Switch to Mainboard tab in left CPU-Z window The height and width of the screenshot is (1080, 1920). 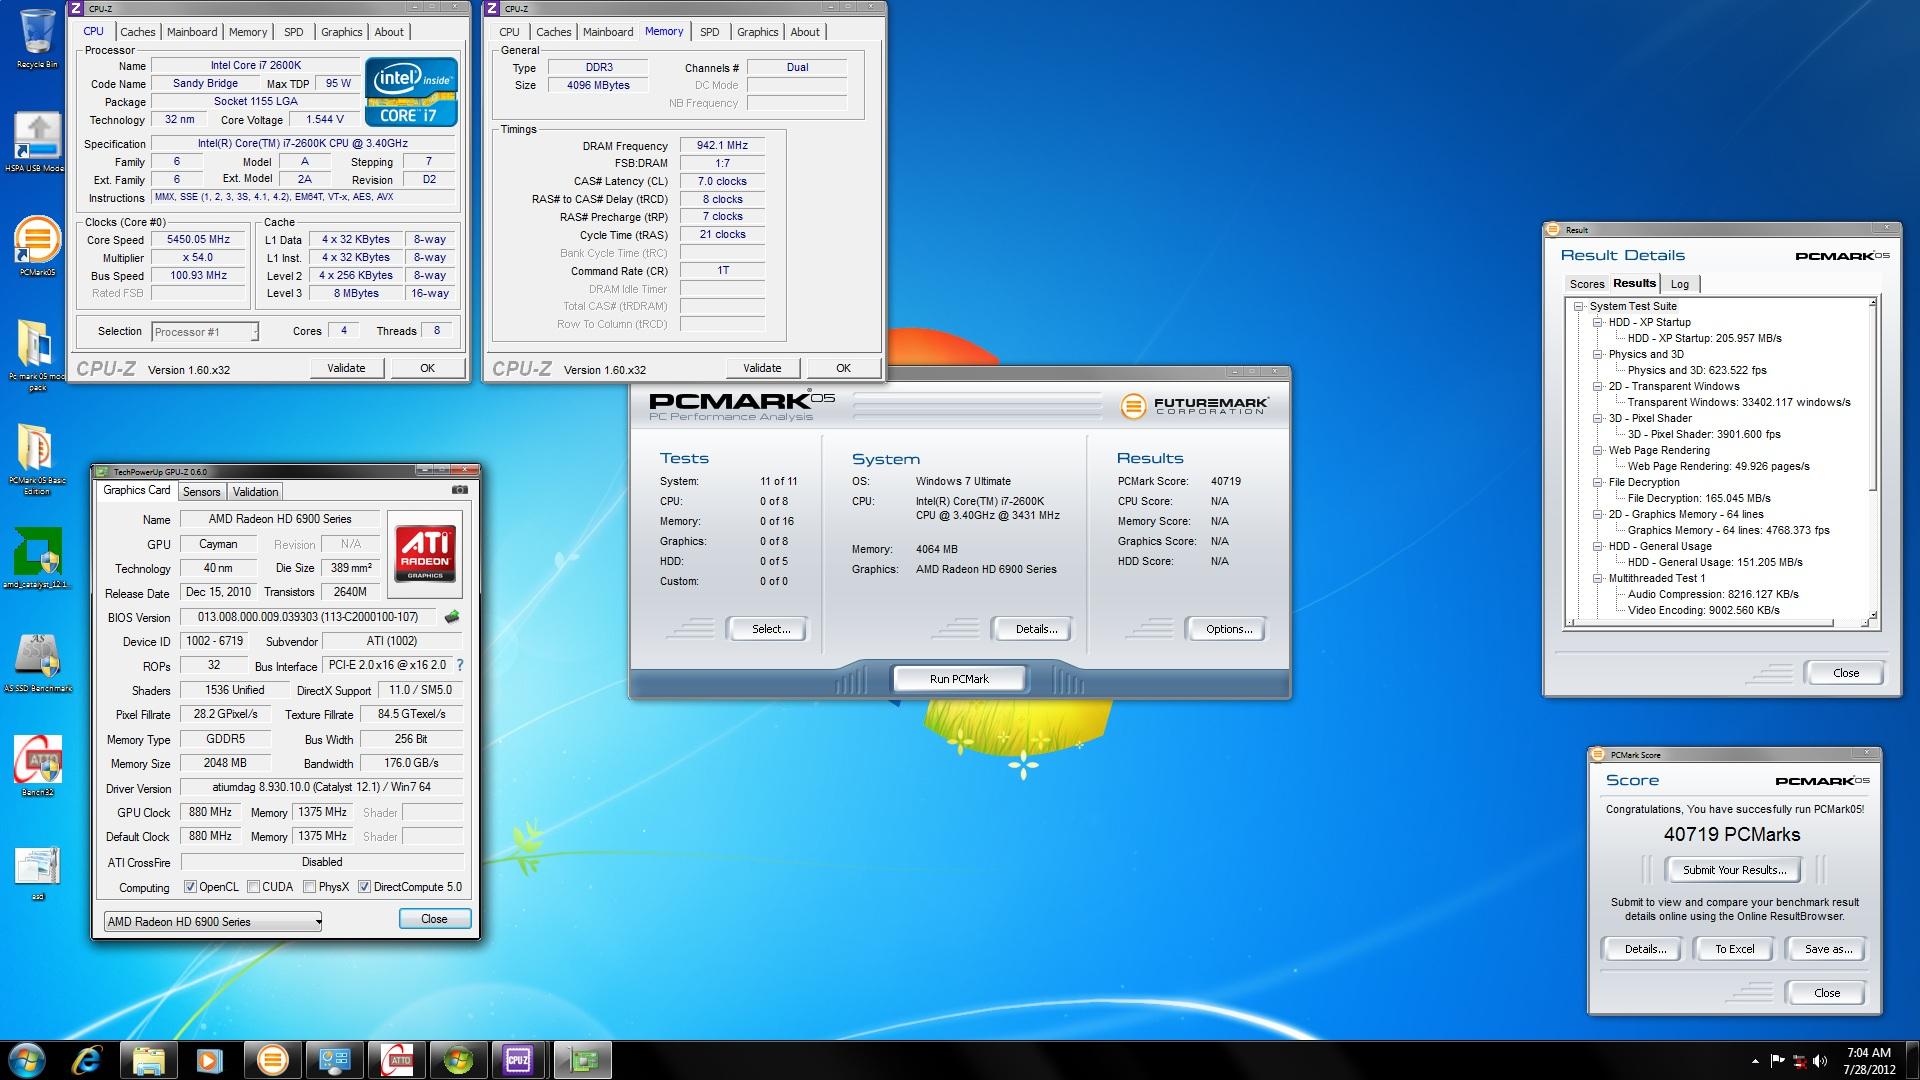point(192,32)
